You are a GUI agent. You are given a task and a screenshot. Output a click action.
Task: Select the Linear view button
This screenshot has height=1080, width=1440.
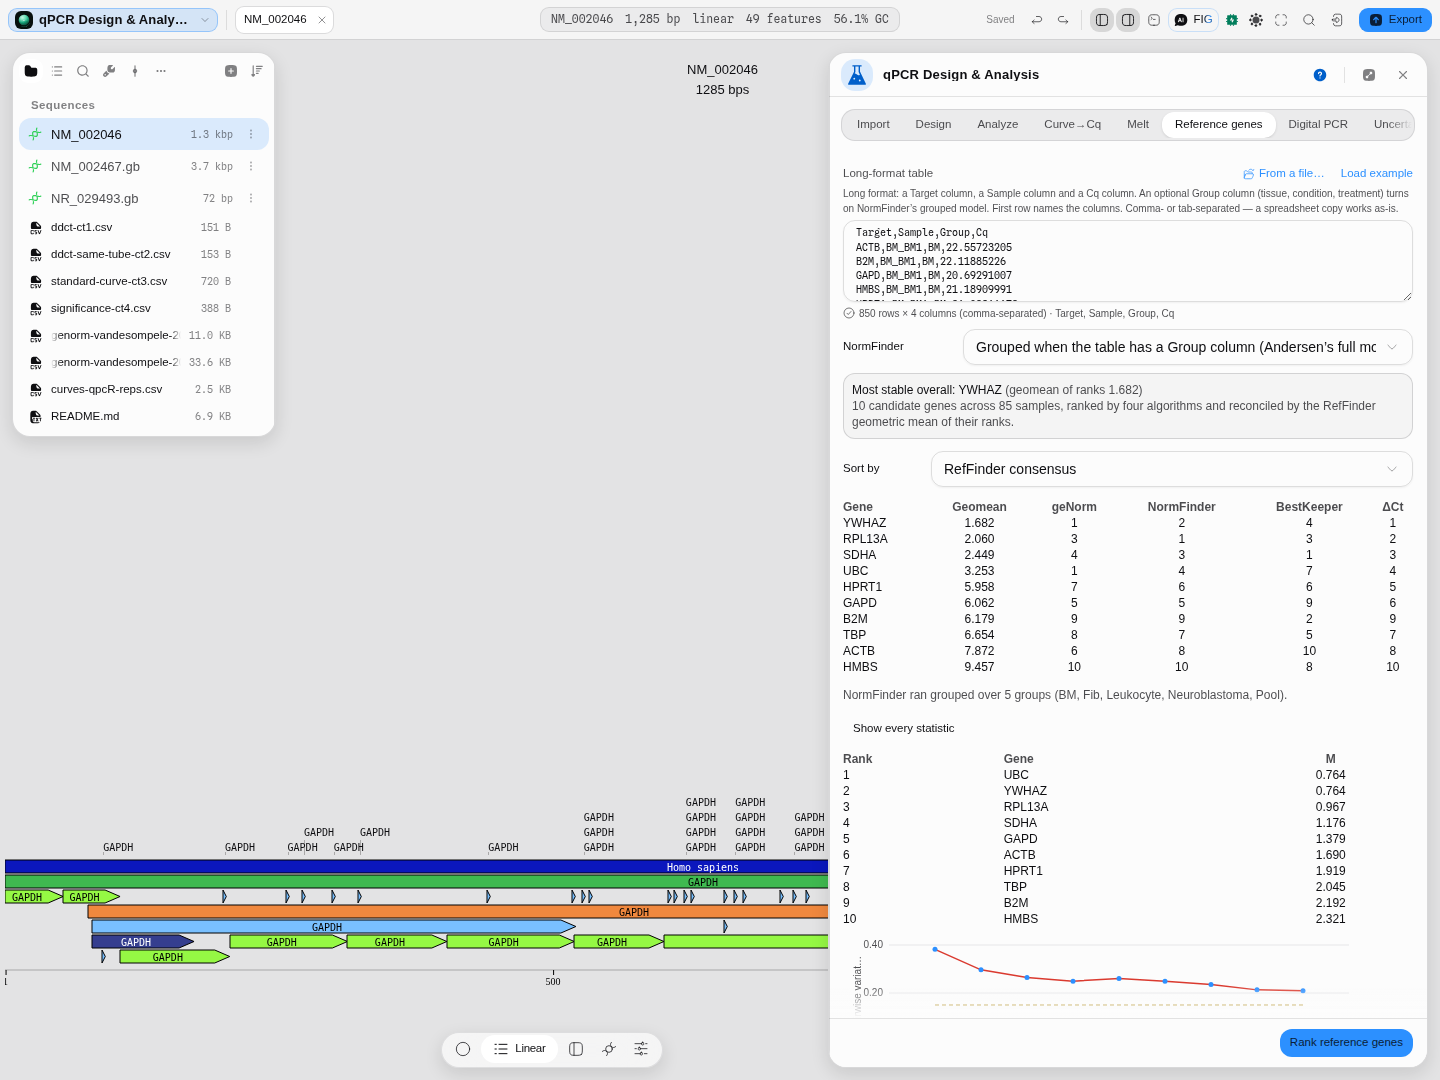tap(520, 1049)
